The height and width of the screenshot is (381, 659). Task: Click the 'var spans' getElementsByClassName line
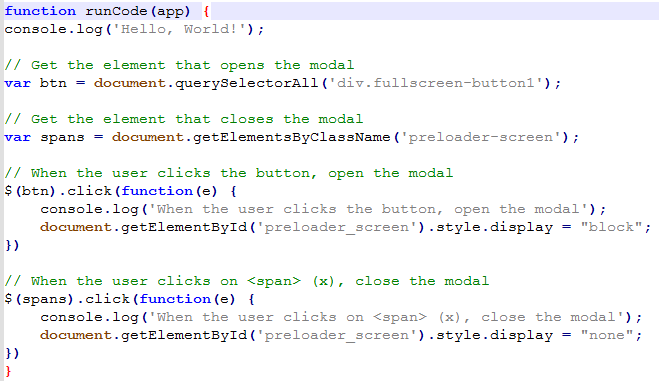291,137
